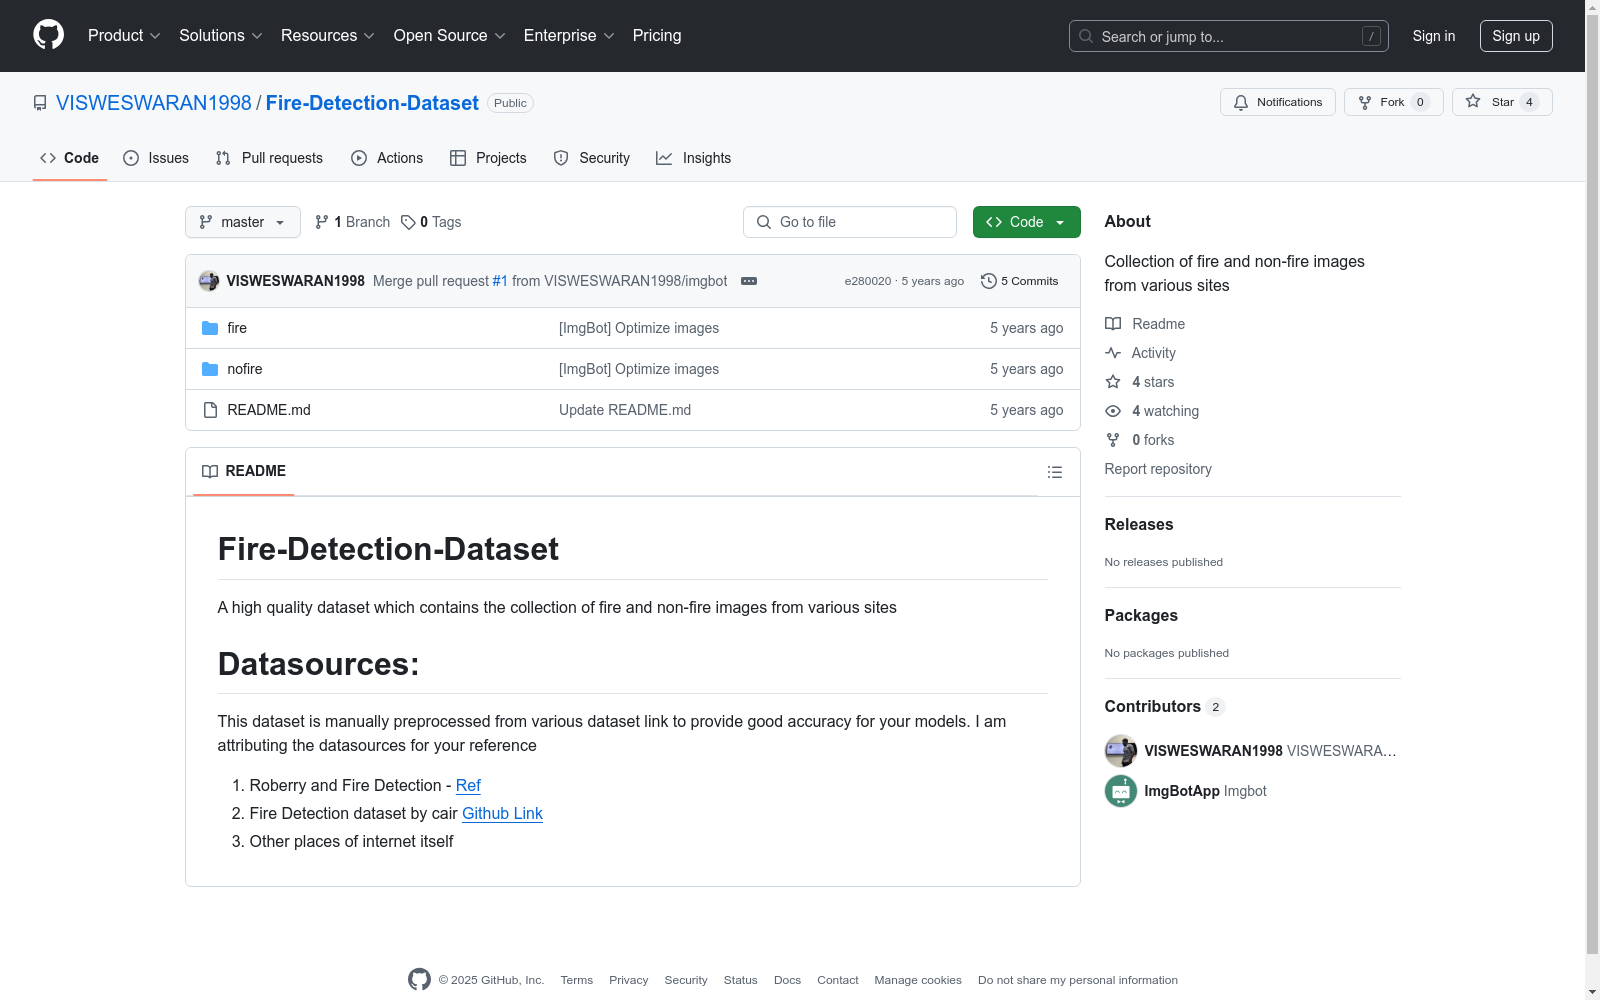
Task: View the 0 Tags list
Action: tap(431, 222)
